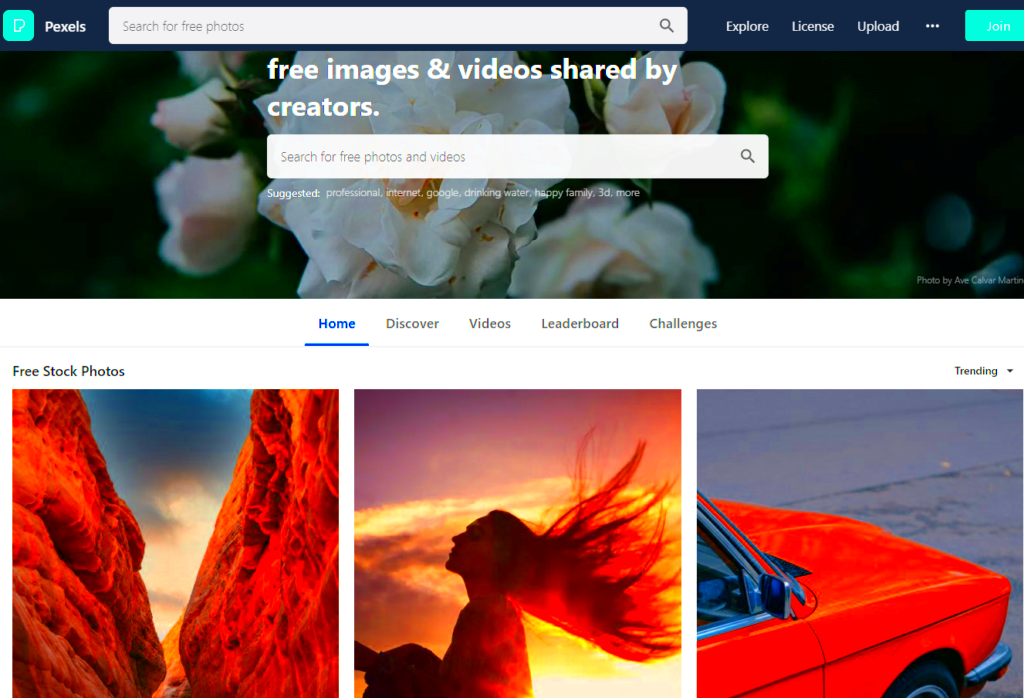Open the three-dots more options menu
Screen dimensions: 1024x698
[932, 26]
